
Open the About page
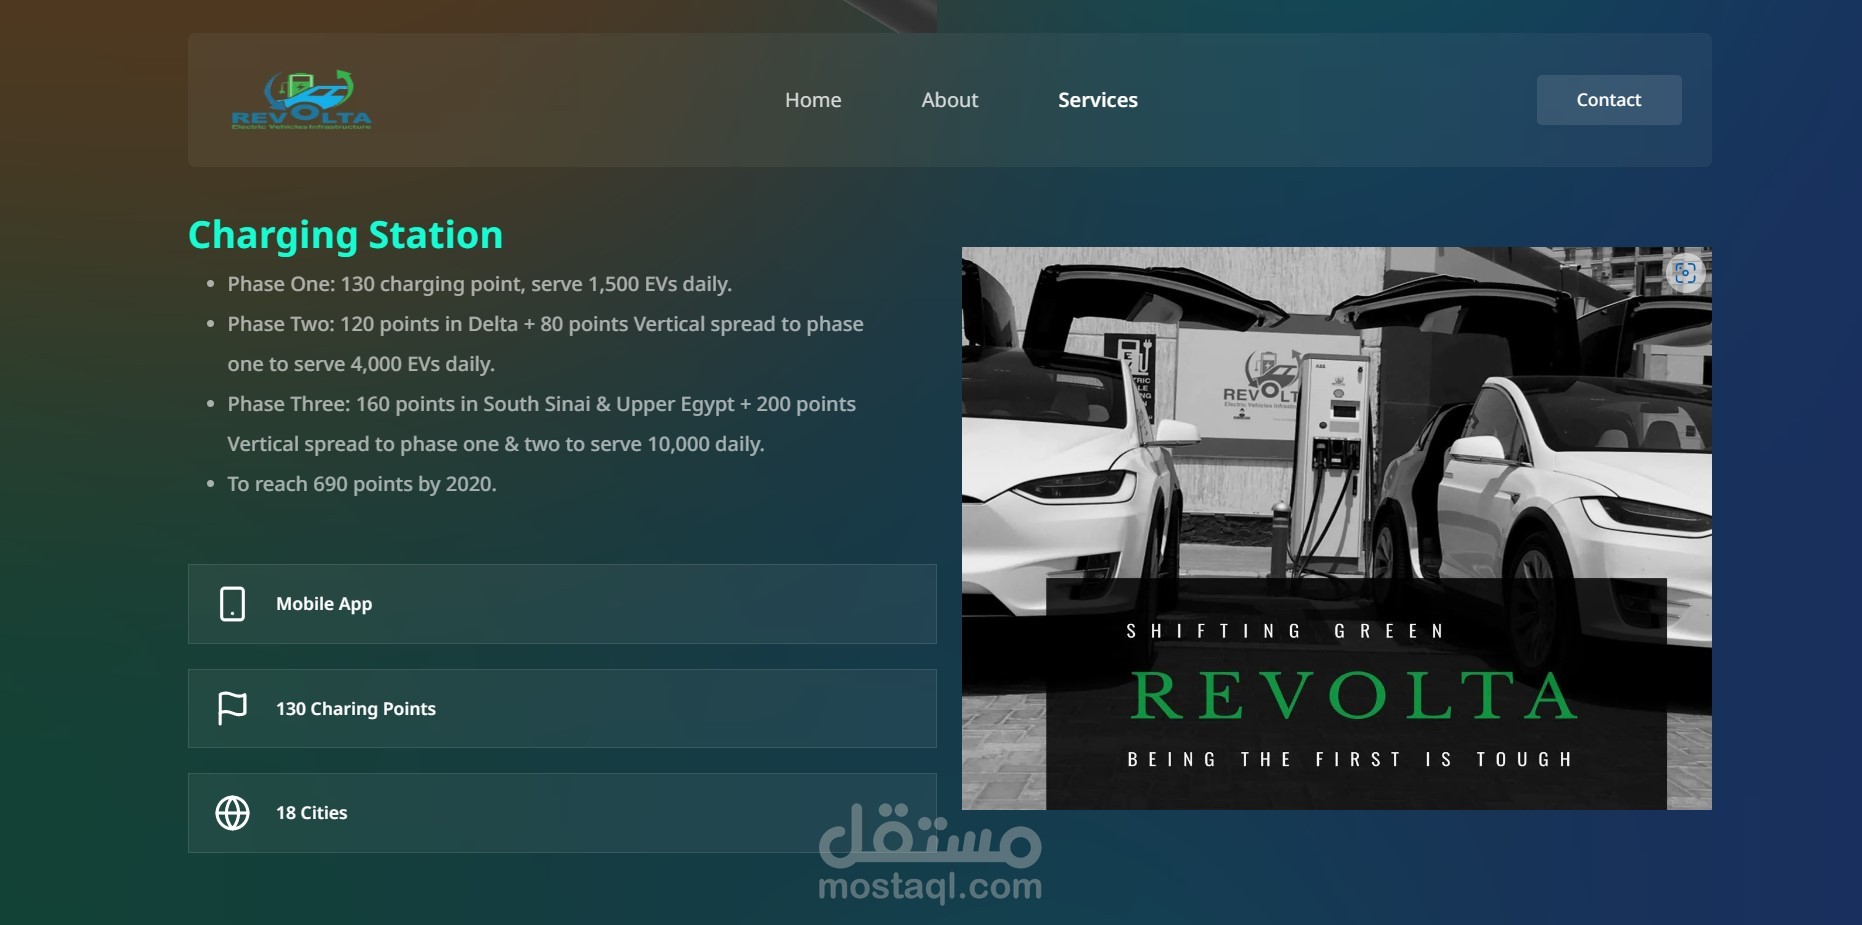[950, 100]
